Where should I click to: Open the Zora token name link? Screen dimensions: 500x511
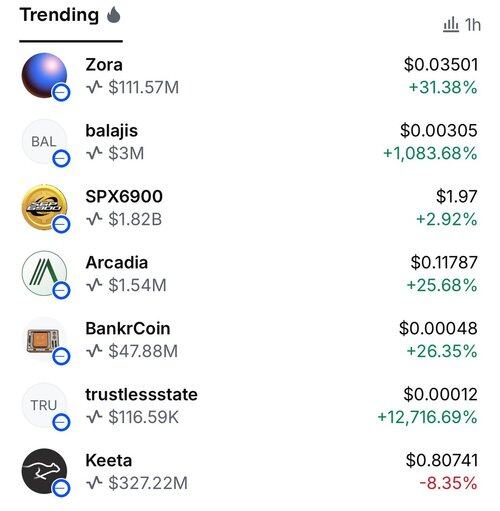pos(104,64)
